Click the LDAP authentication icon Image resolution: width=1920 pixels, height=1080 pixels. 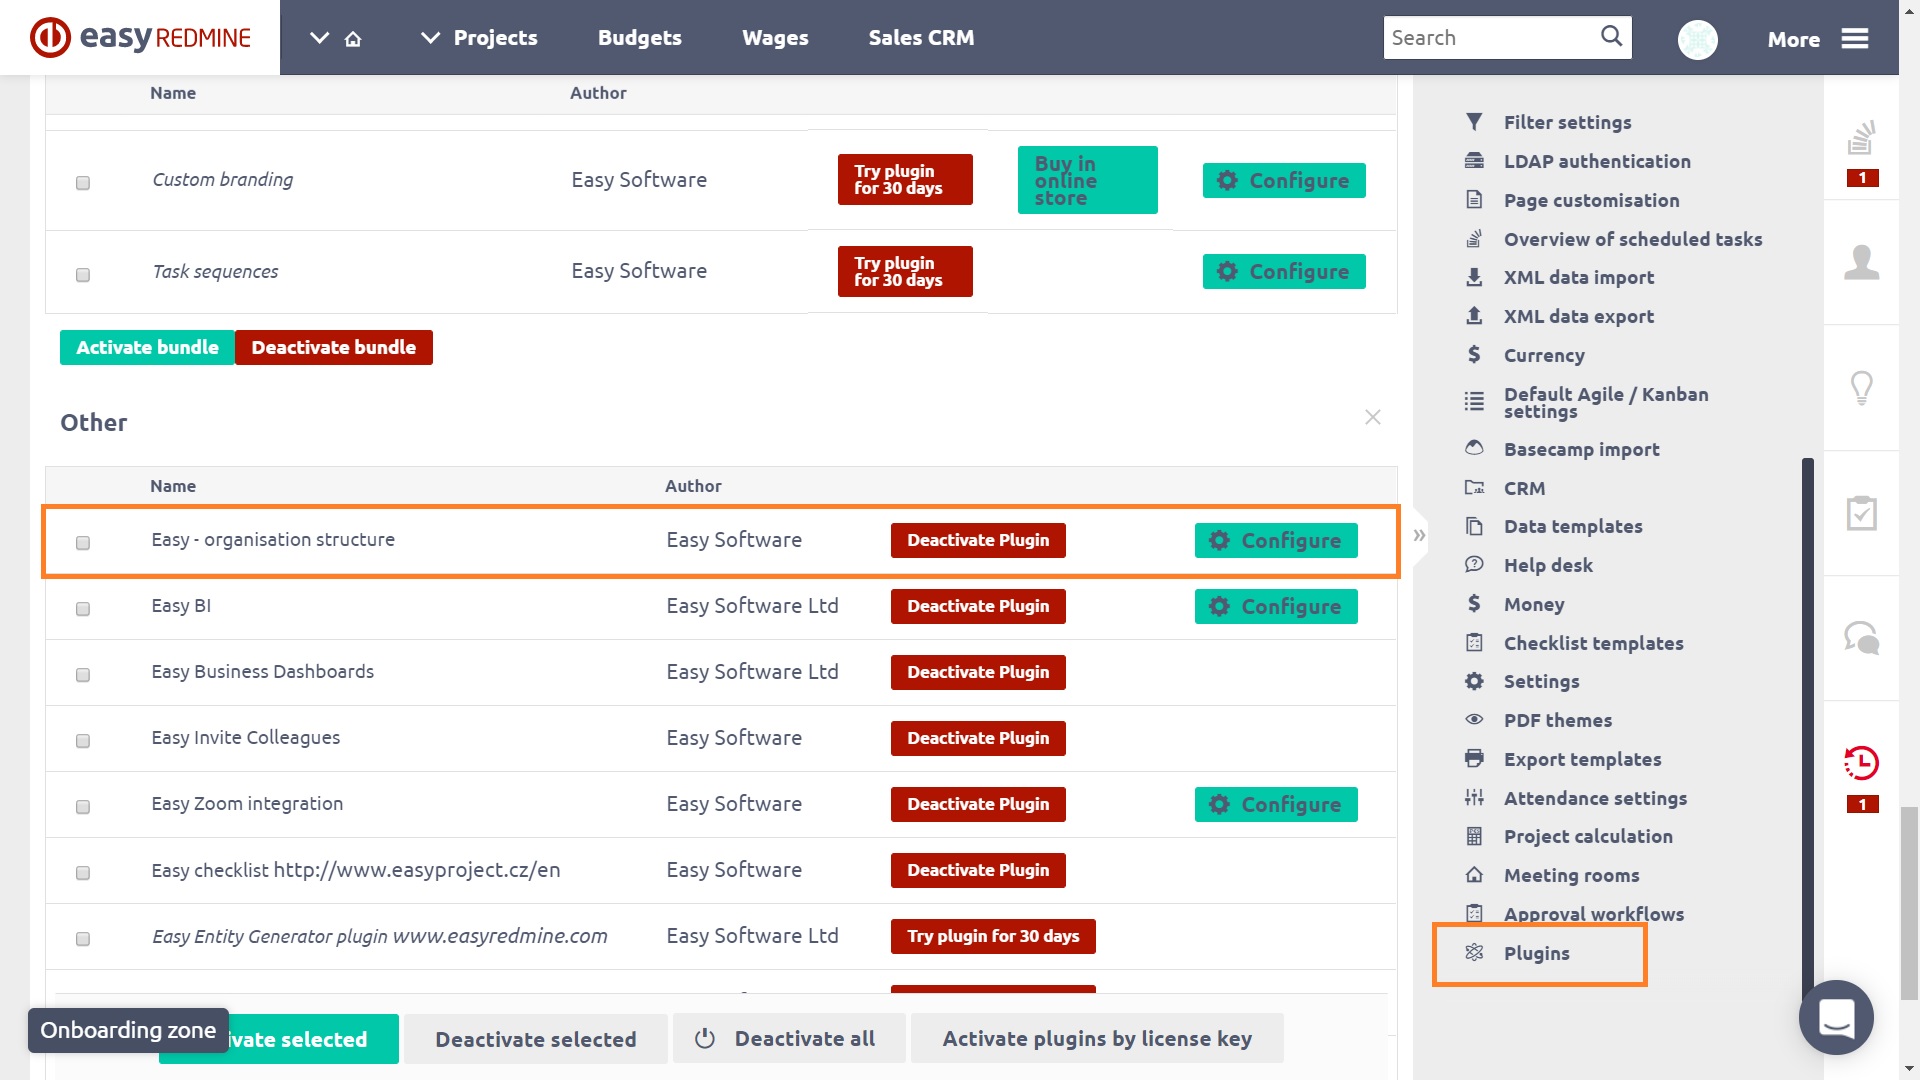point(1474,161)
